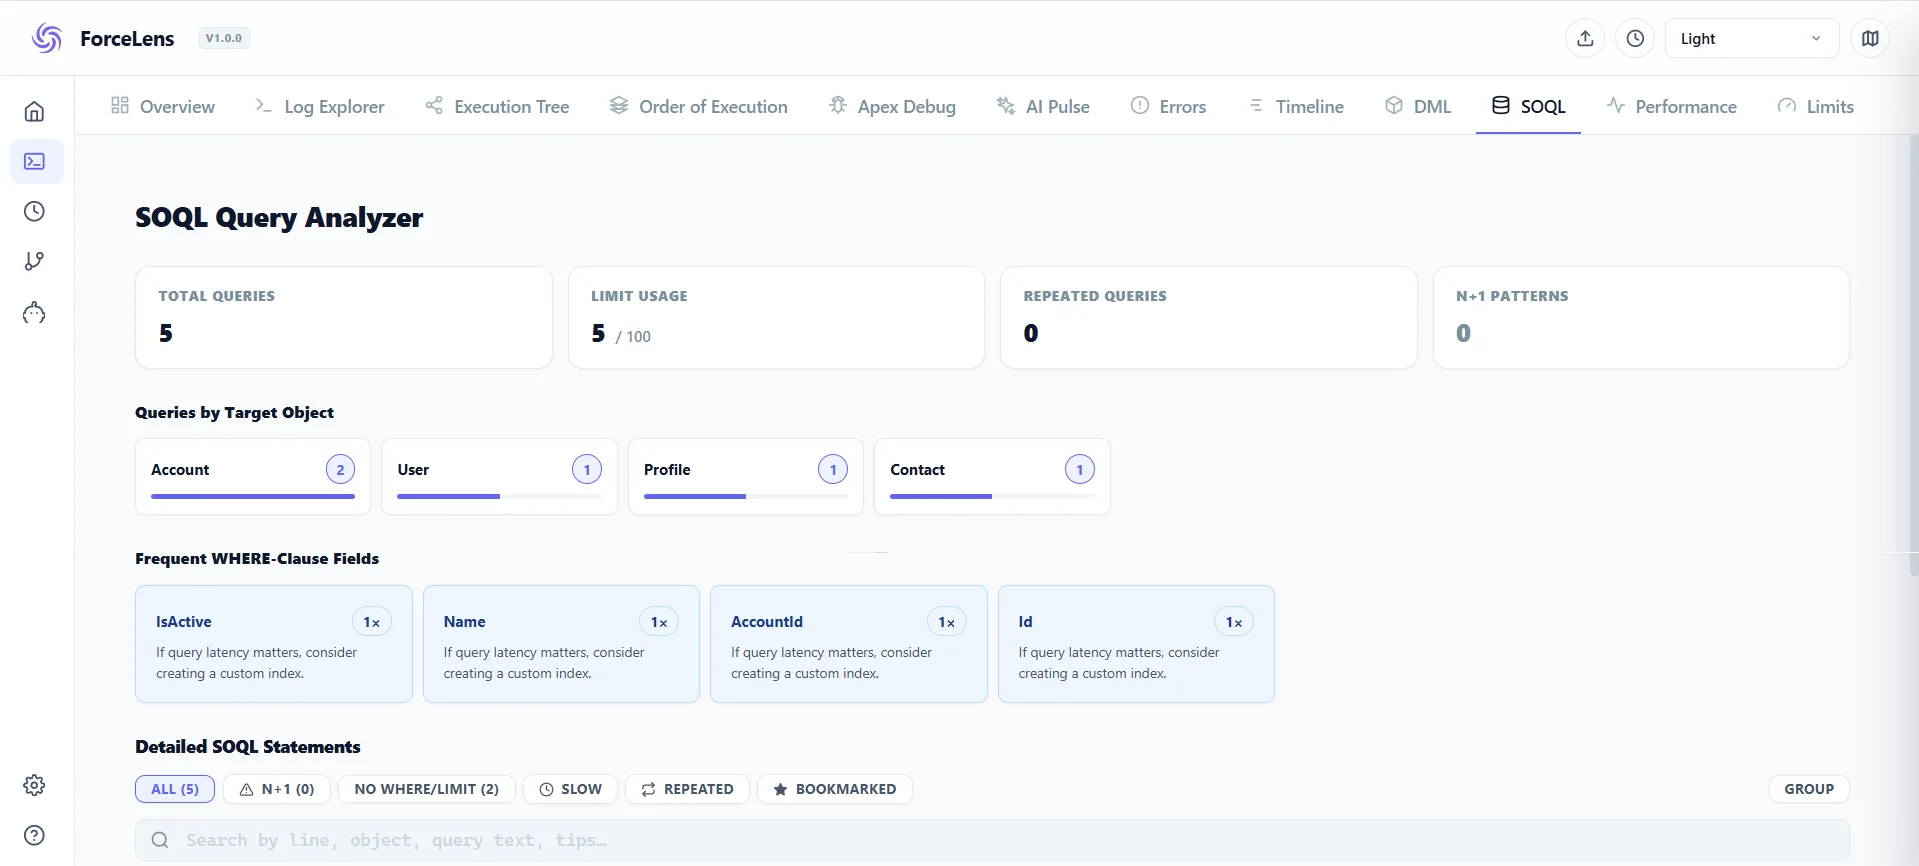This screenshot has height=866, width=1919.
Task: Click the Total Queries stat card
Action: (x=344, y=317)
